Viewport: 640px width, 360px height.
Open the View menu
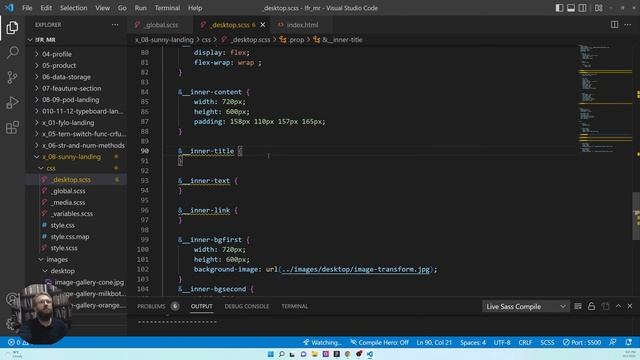(x=102, y=8)
